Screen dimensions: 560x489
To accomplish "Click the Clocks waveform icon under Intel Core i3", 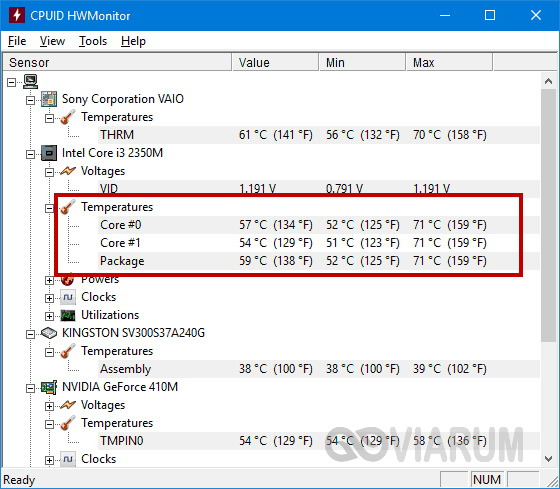I will tap(68, 297).
